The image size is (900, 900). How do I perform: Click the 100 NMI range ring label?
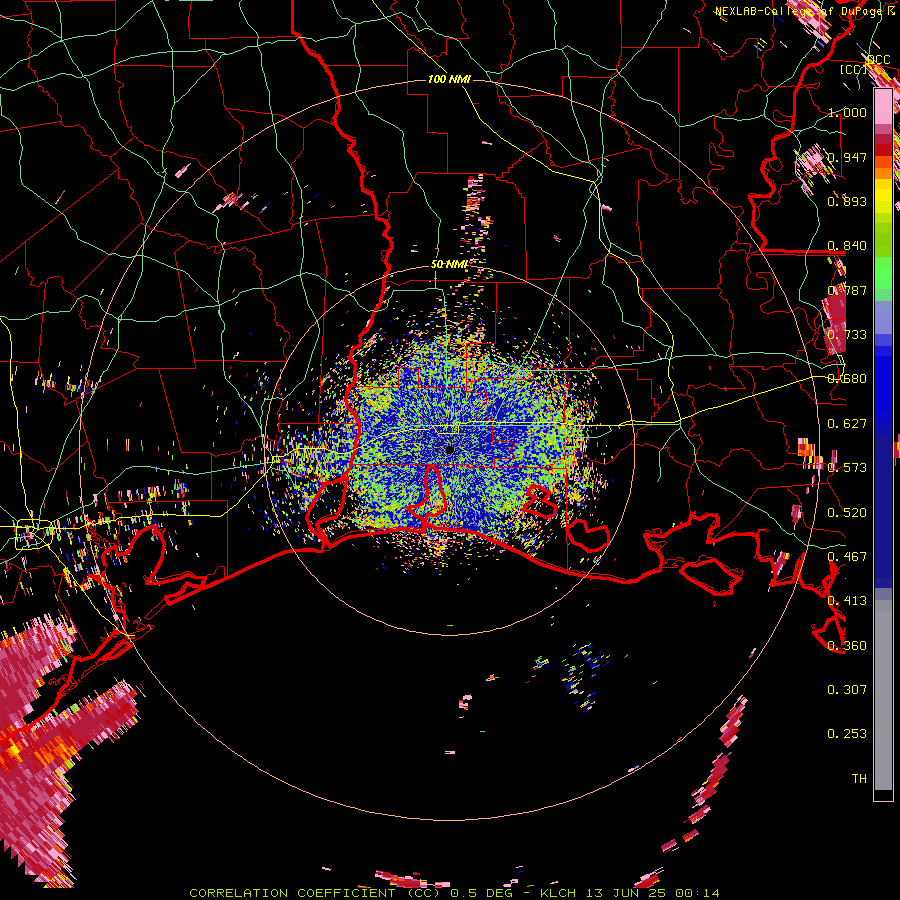click(x=449, y=79)
